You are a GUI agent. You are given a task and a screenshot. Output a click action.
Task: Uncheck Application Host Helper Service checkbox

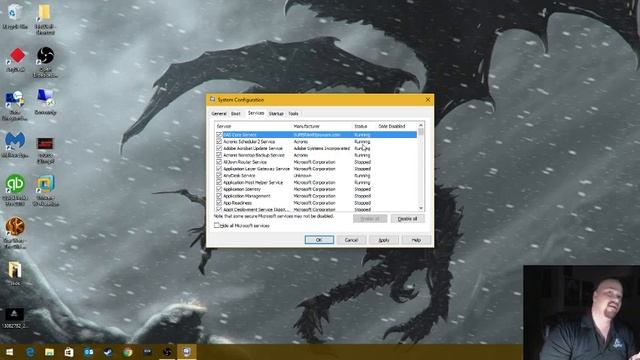pyautogui.click(x=219, y=182)
